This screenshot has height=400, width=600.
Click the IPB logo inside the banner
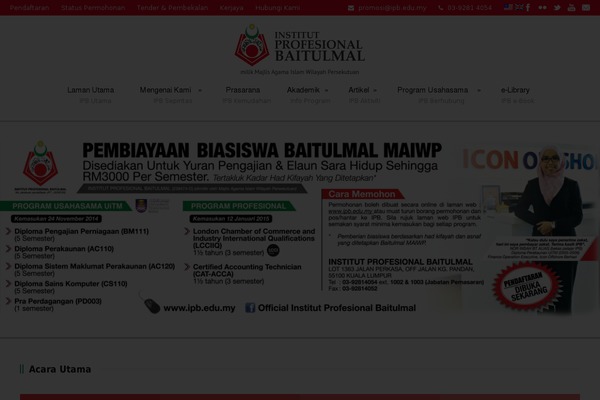[x=40, y=165]
